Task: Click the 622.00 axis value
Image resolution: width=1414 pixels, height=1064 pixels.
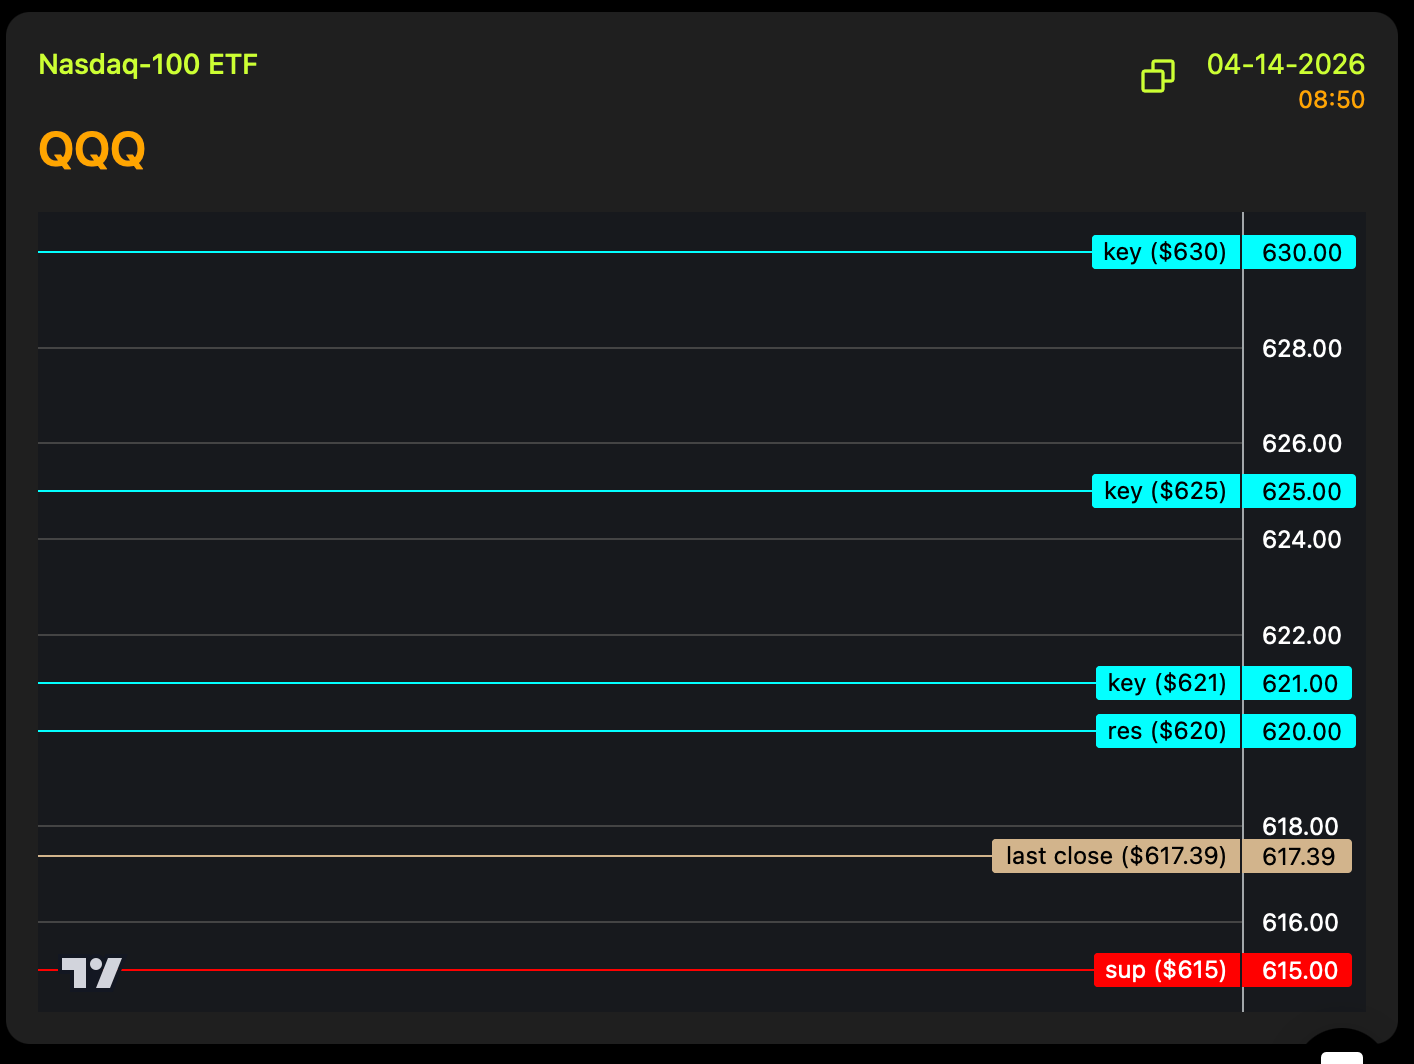Action: (1302, 635)
